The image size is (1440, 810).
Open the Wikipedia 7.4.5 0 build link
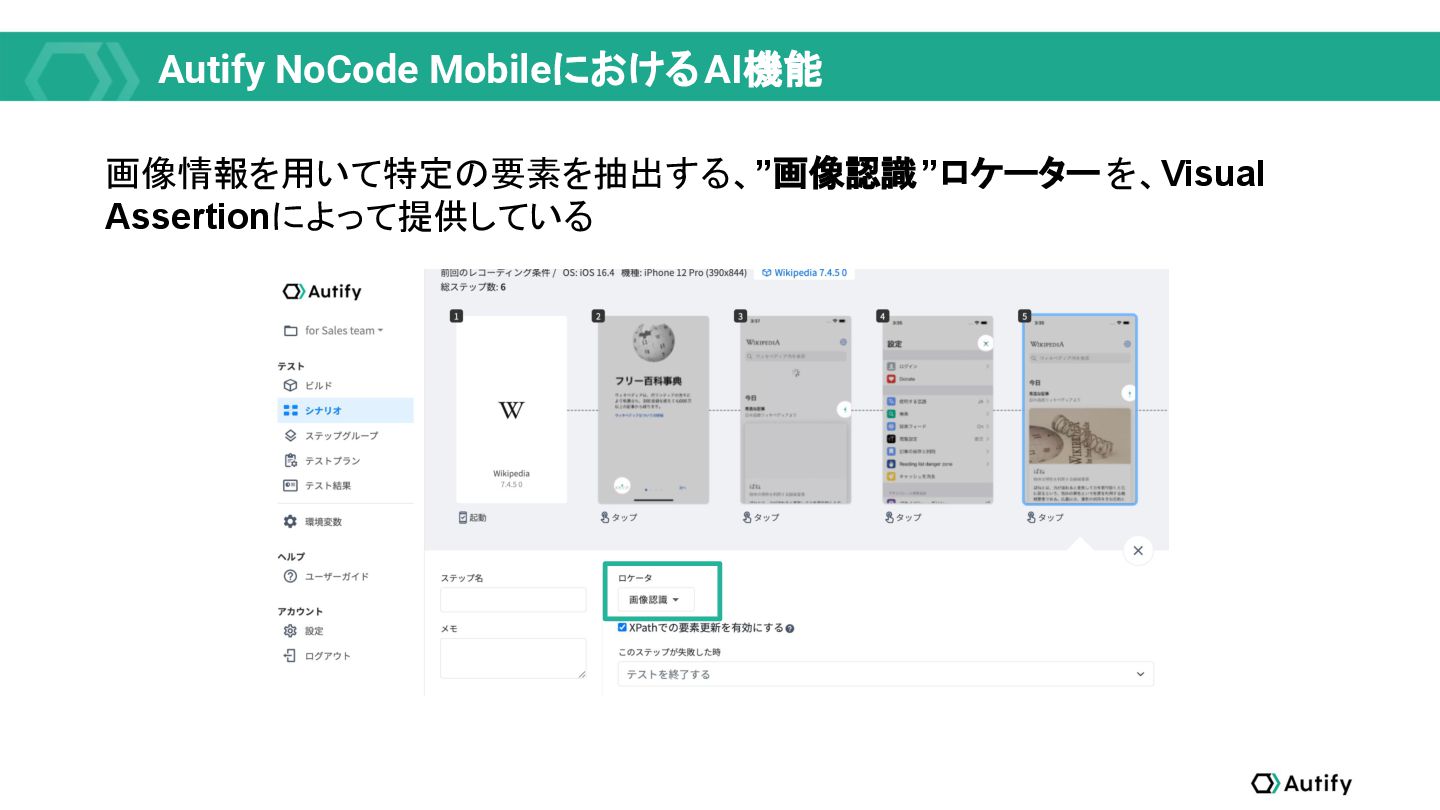point(803,272)
